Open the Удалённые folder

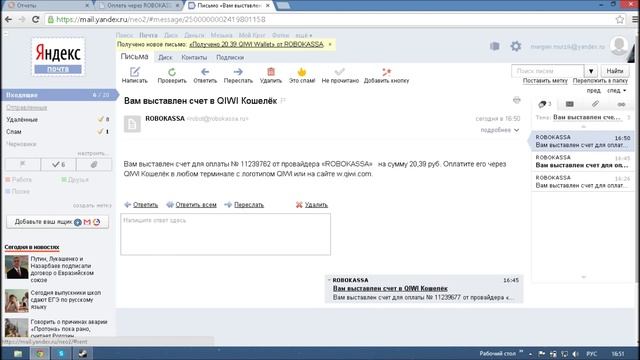[22, 120]
